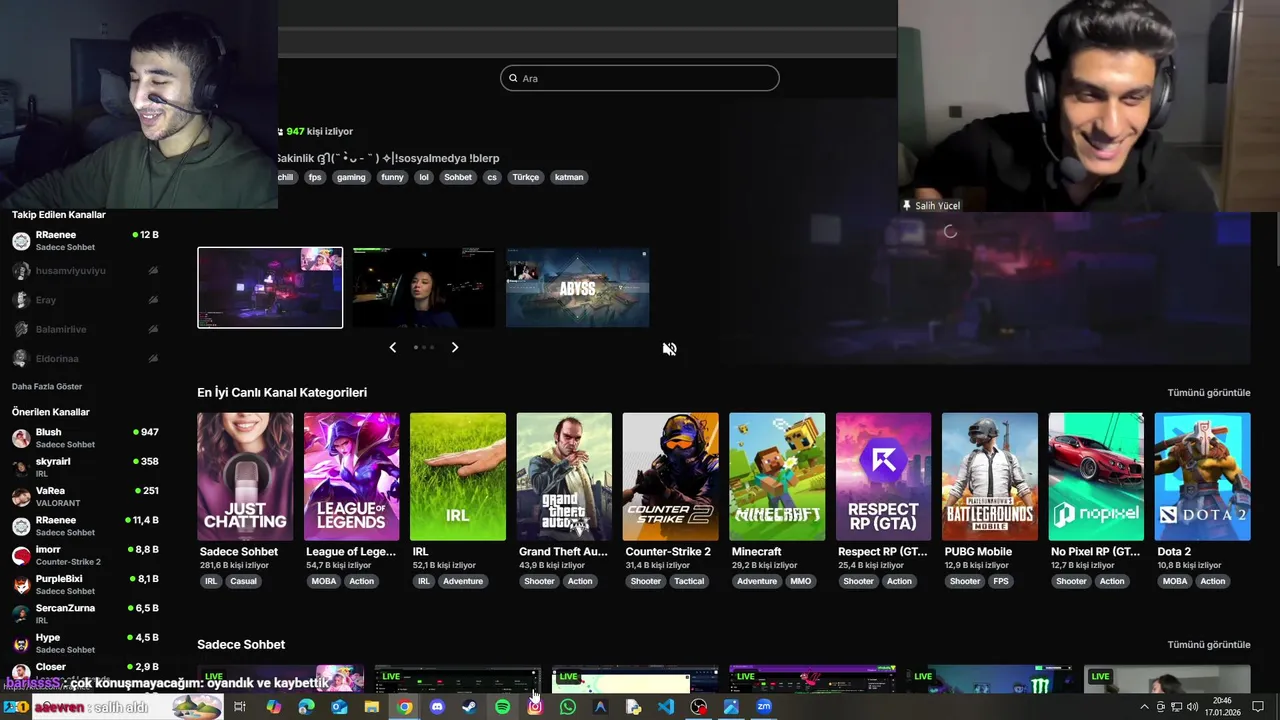Open the Grand Theft Auto V category cover
Image resolution: width=1280 pixels, height=720 pixels.
(x=564, y=477)
